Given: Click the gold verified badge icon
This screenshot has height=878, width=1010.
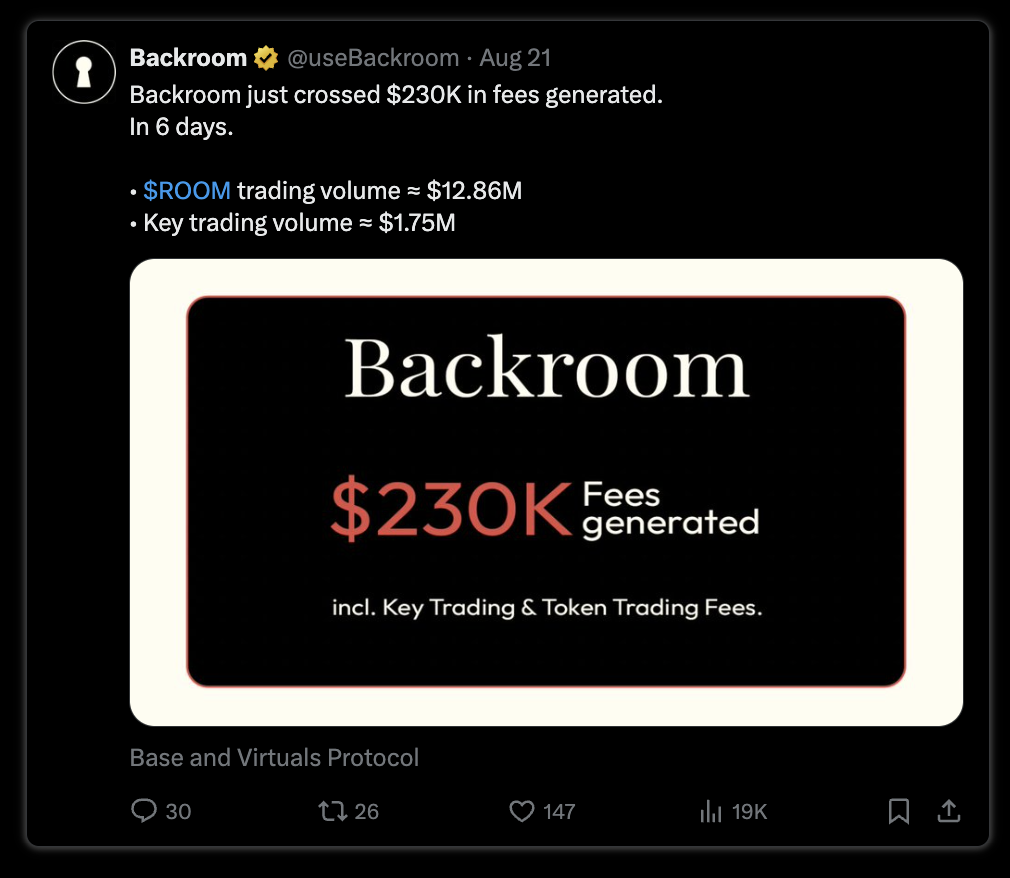Looking at the screenshot, I should 265,58.
